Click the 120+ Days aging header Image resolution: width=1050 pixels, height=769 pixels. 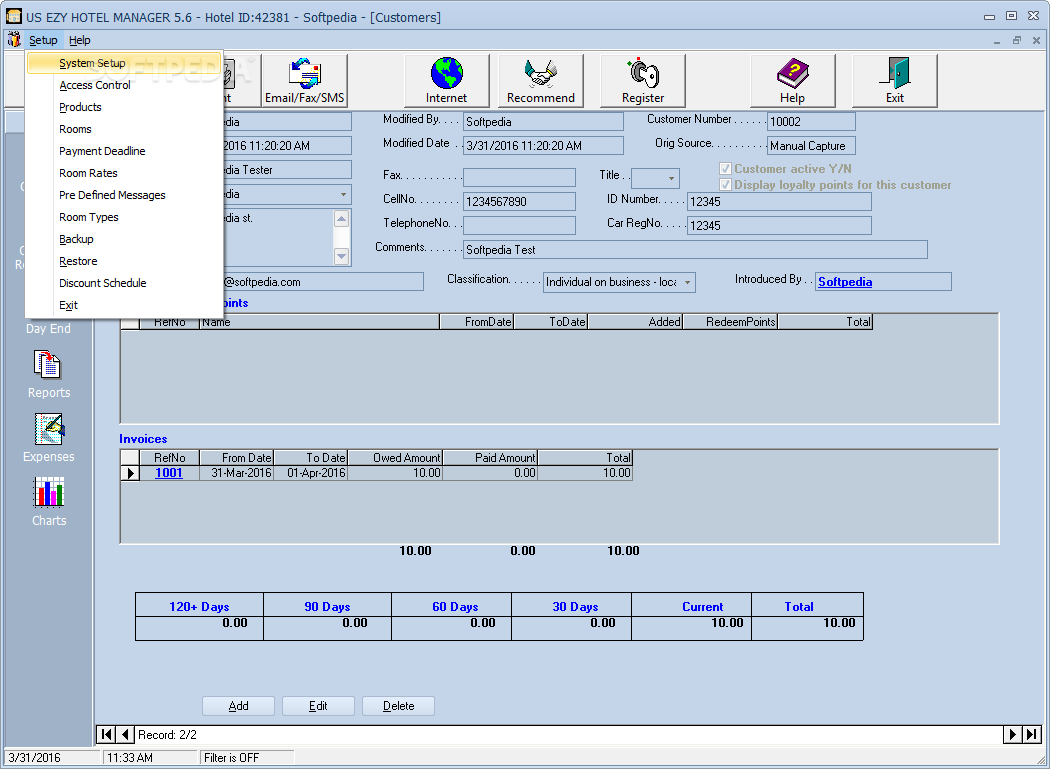[x=199, y=607]
